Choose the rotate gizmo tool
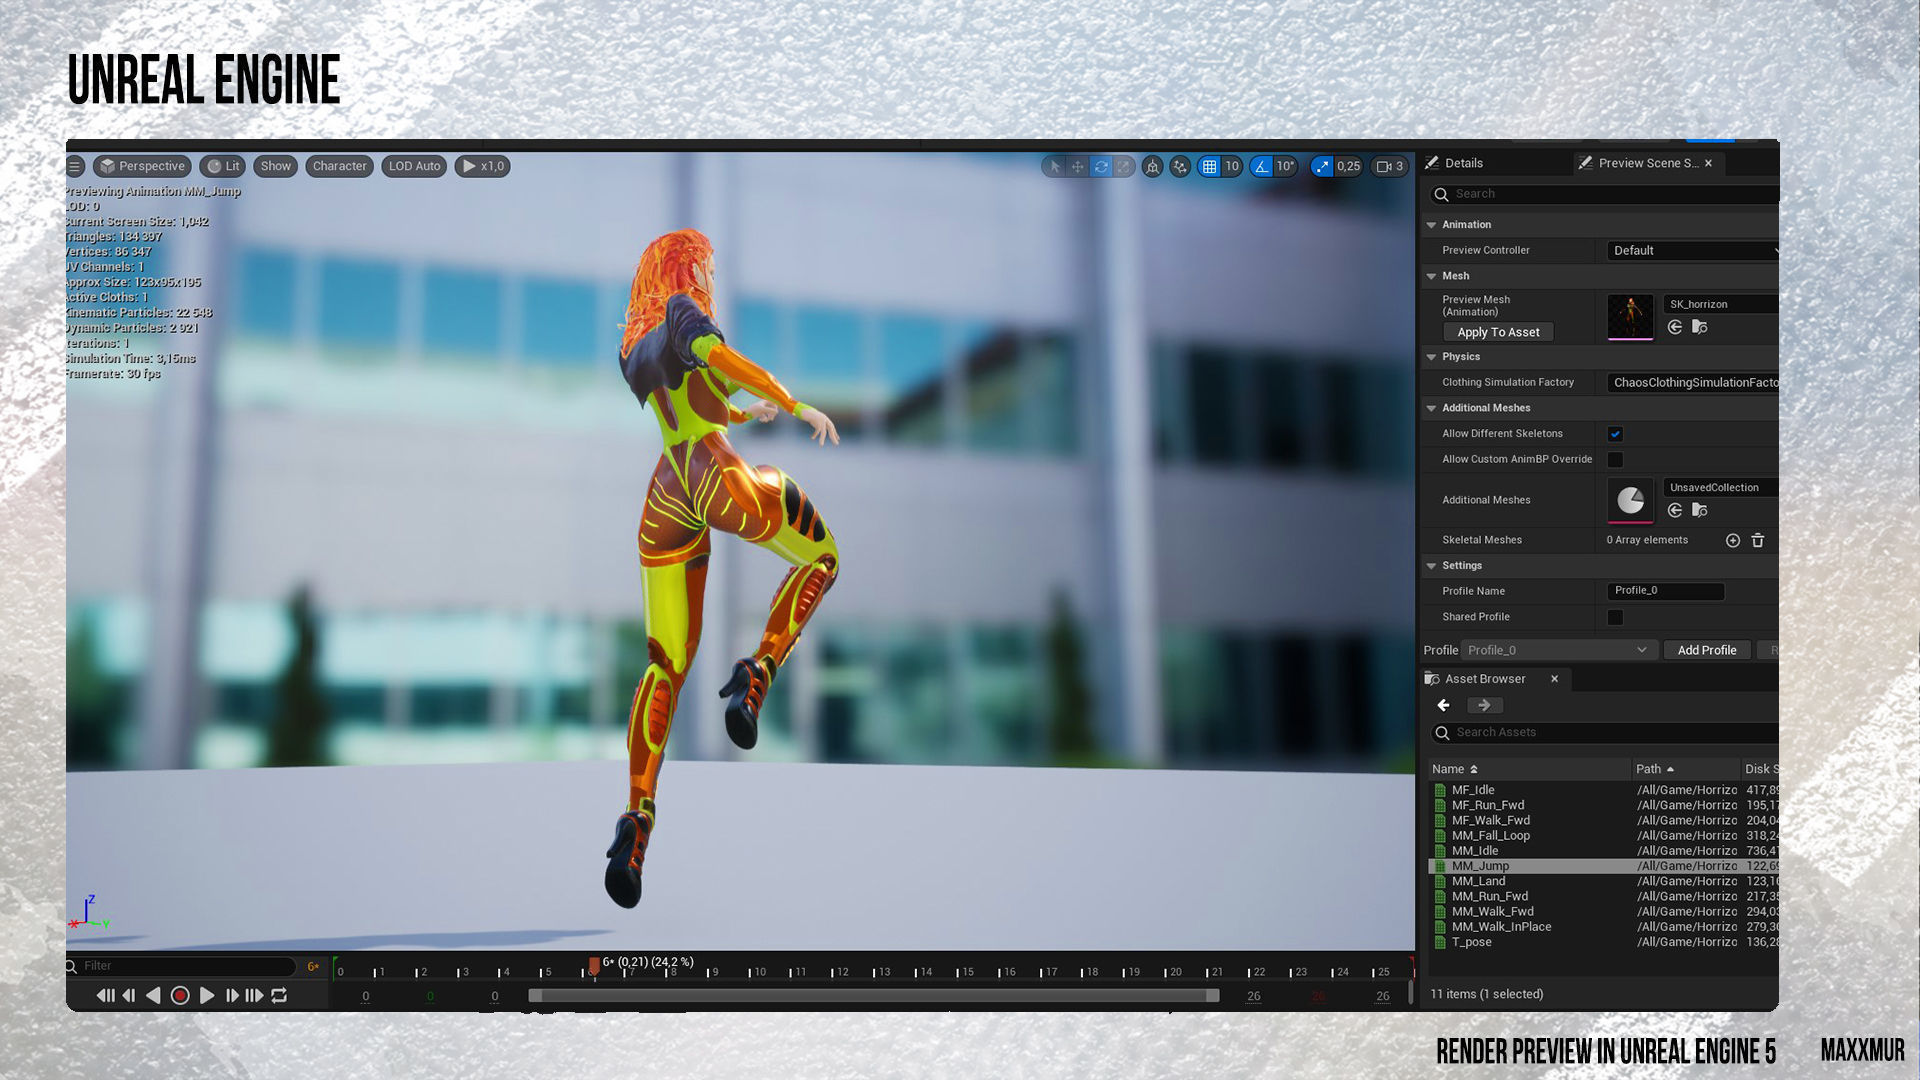1920x1080 pixels. (1101, 166)
